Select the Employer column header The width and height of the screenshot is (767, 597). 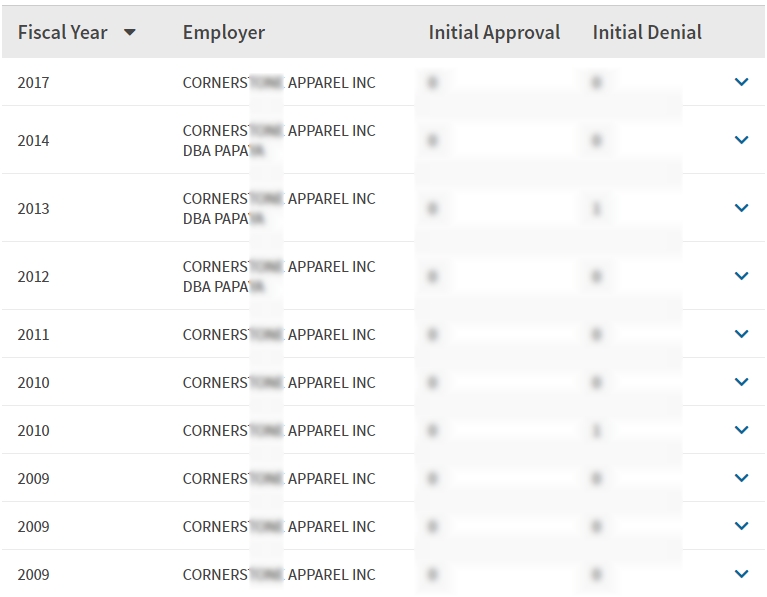pyautogui.click(x=224, y=33)
